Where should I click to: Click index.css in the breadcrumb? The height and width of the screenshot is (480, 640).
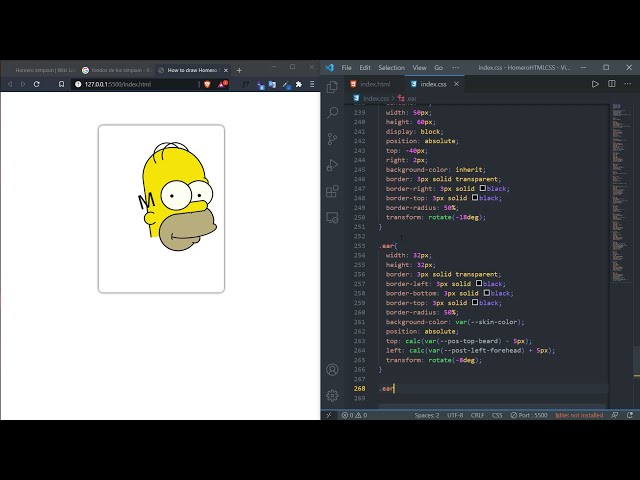376,98
